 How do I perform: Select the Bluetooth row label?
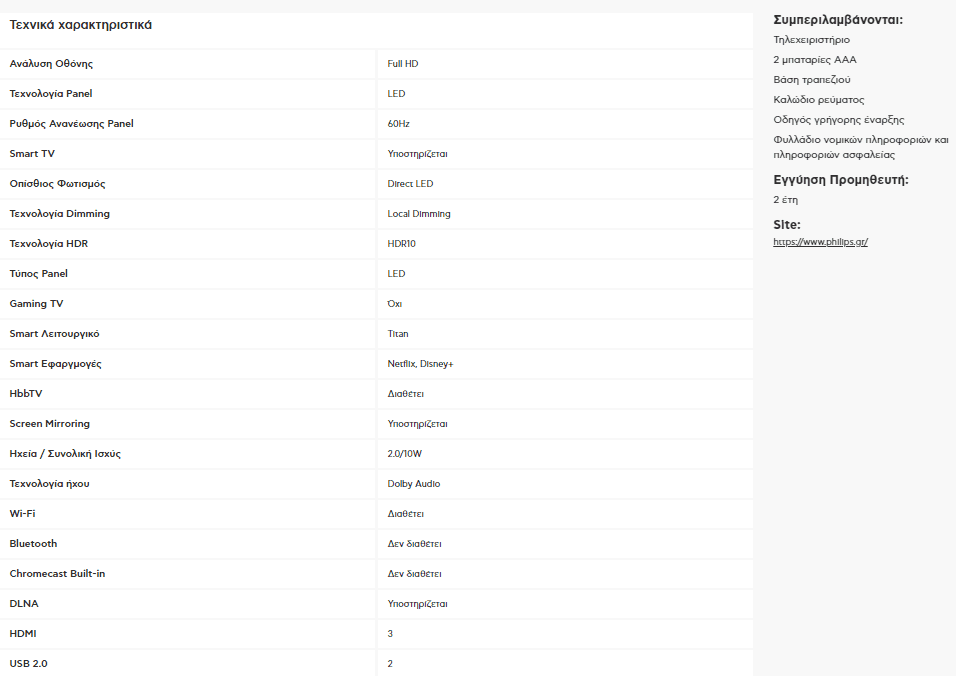pos(33,544)
